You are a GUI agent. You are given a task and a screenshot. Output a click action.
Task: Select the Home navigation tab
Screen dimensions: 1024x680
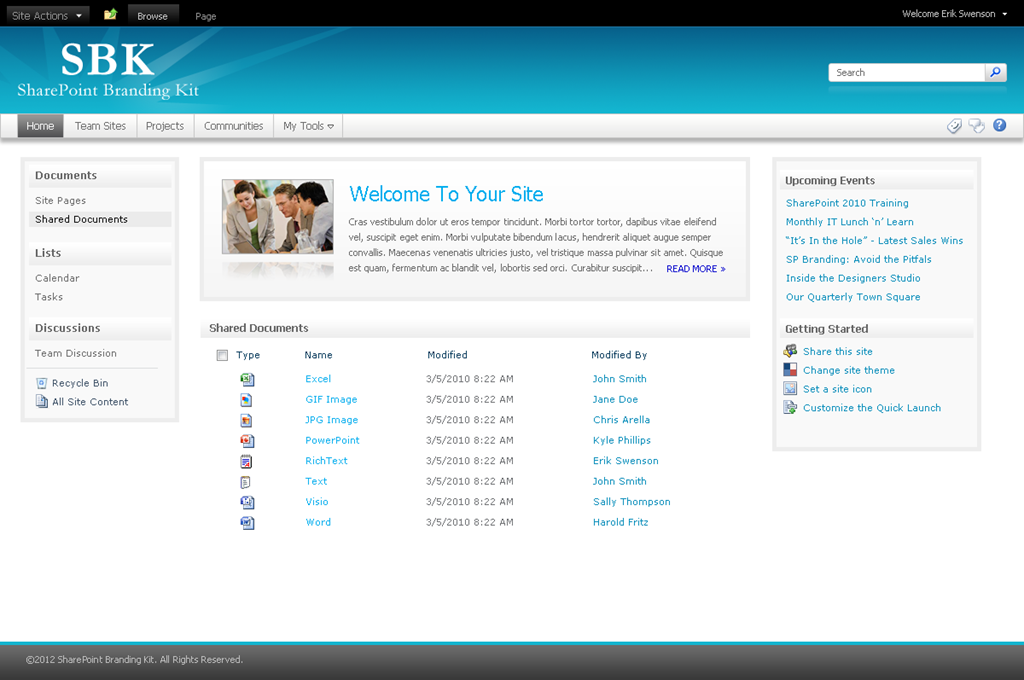click(x=40, y=126)
